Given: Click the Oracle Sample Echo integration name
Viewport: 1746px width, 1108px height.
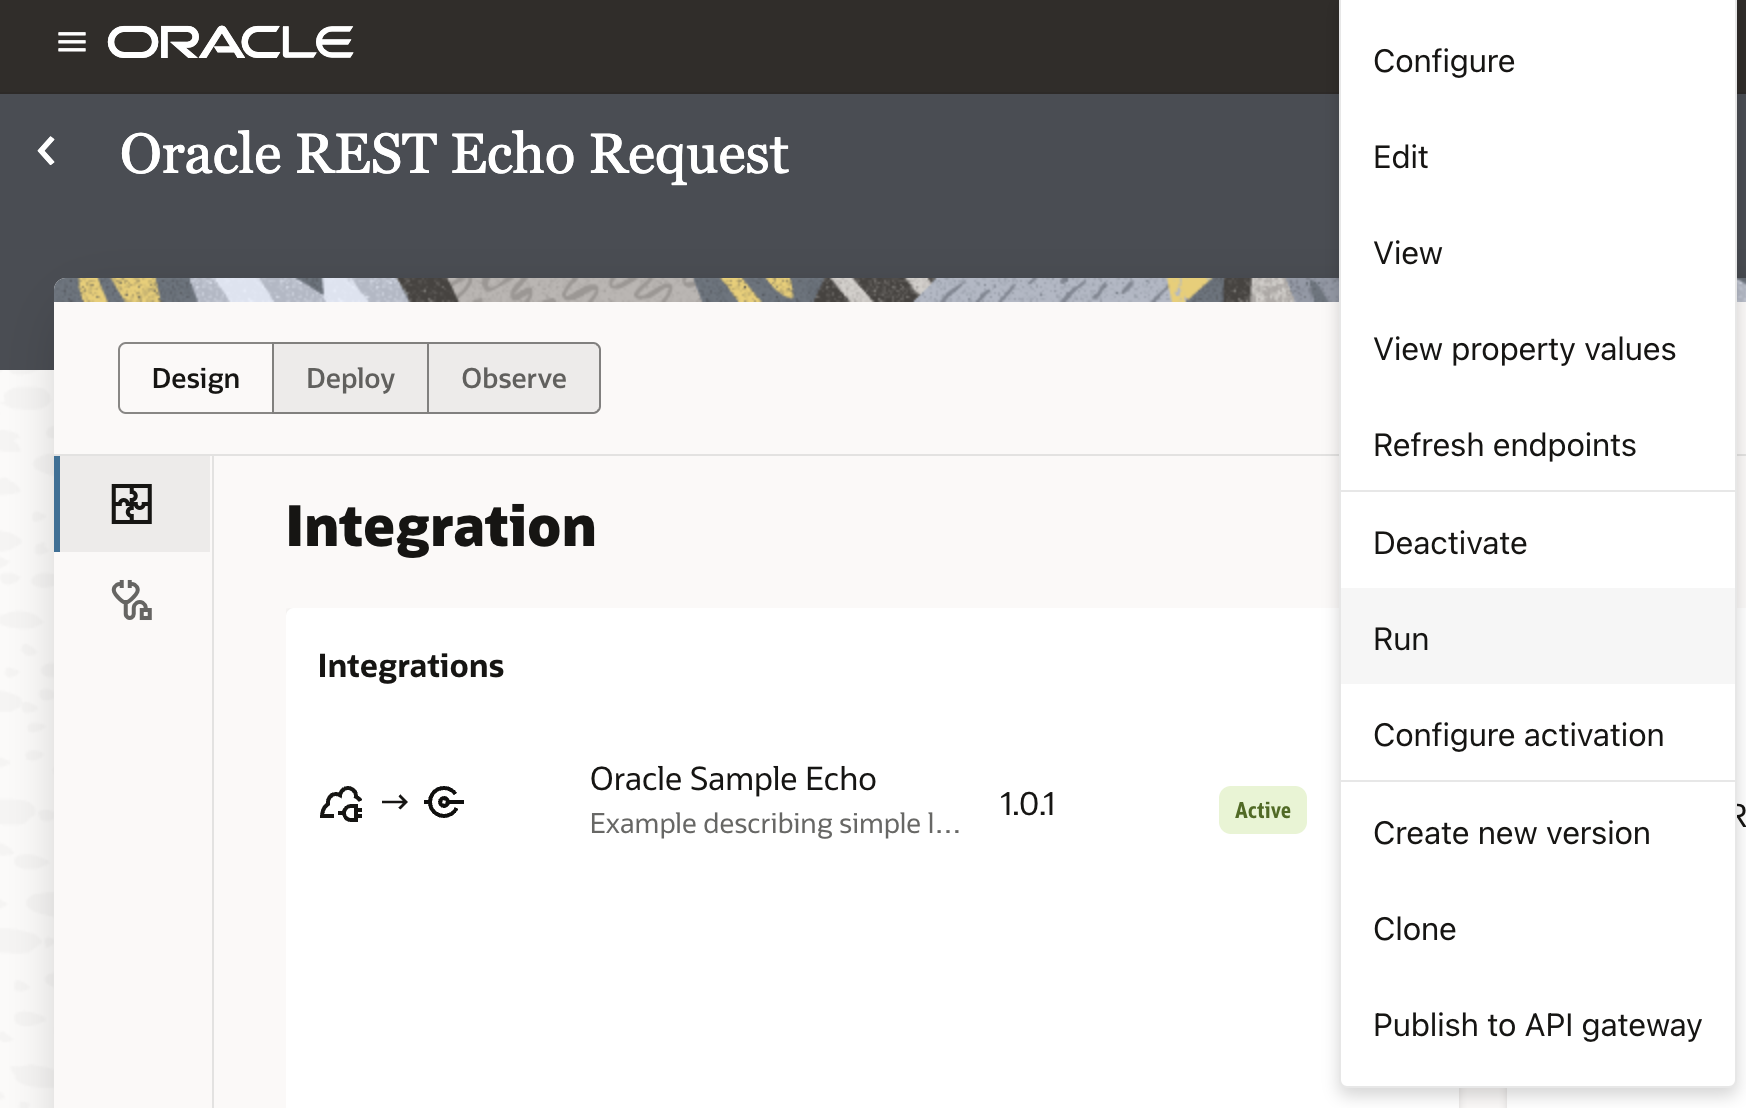Looking at the screenshot, I should click(x=732, y=779).
